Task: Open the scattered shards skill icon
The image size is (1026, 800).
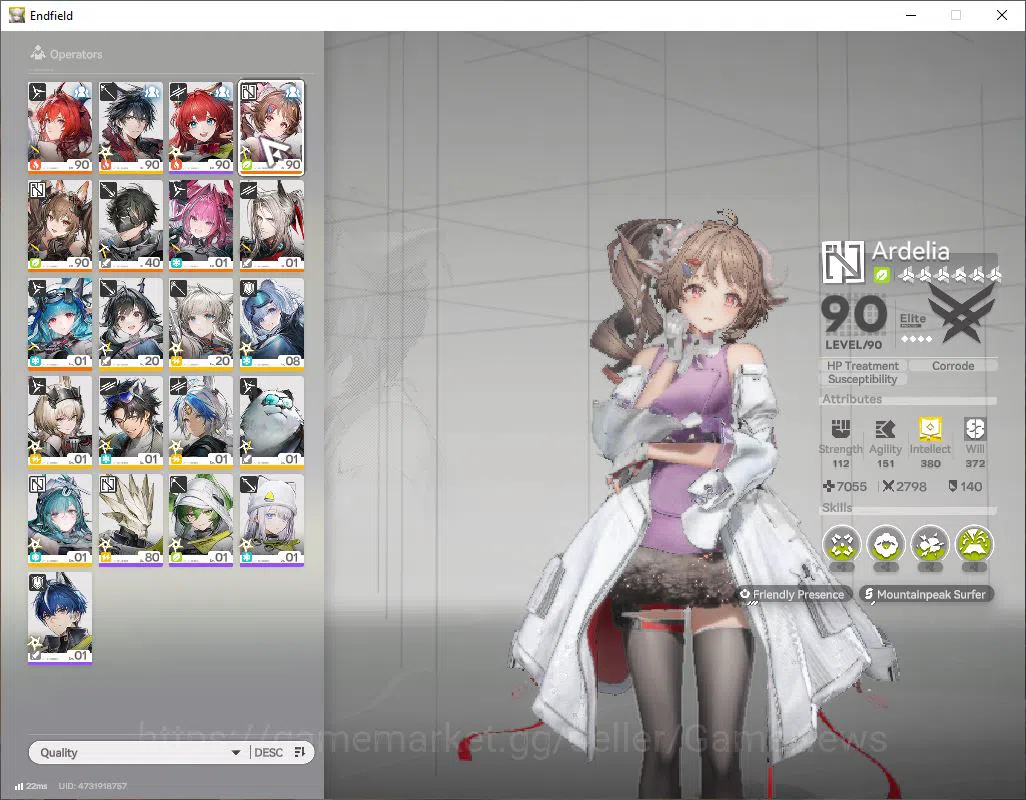Action: pyautogui.click(x=841, y=544)
